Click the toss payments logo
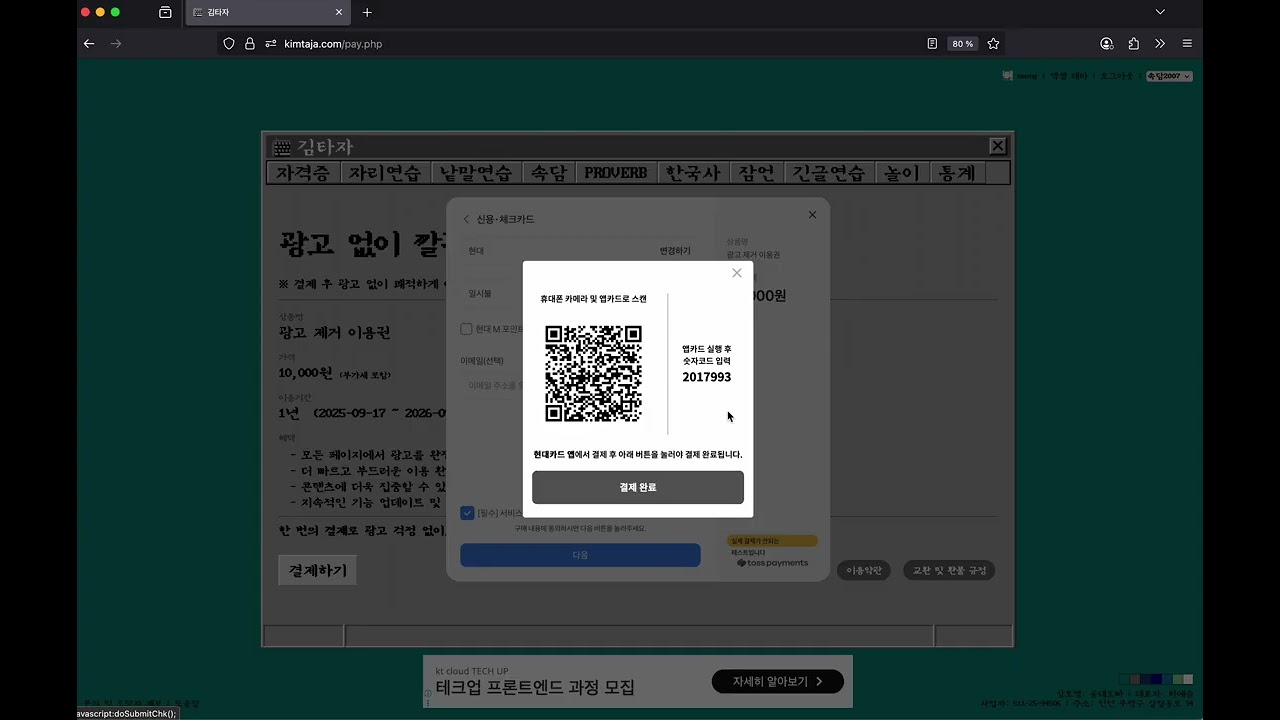The image size is (1280, 720). [772, 562]
